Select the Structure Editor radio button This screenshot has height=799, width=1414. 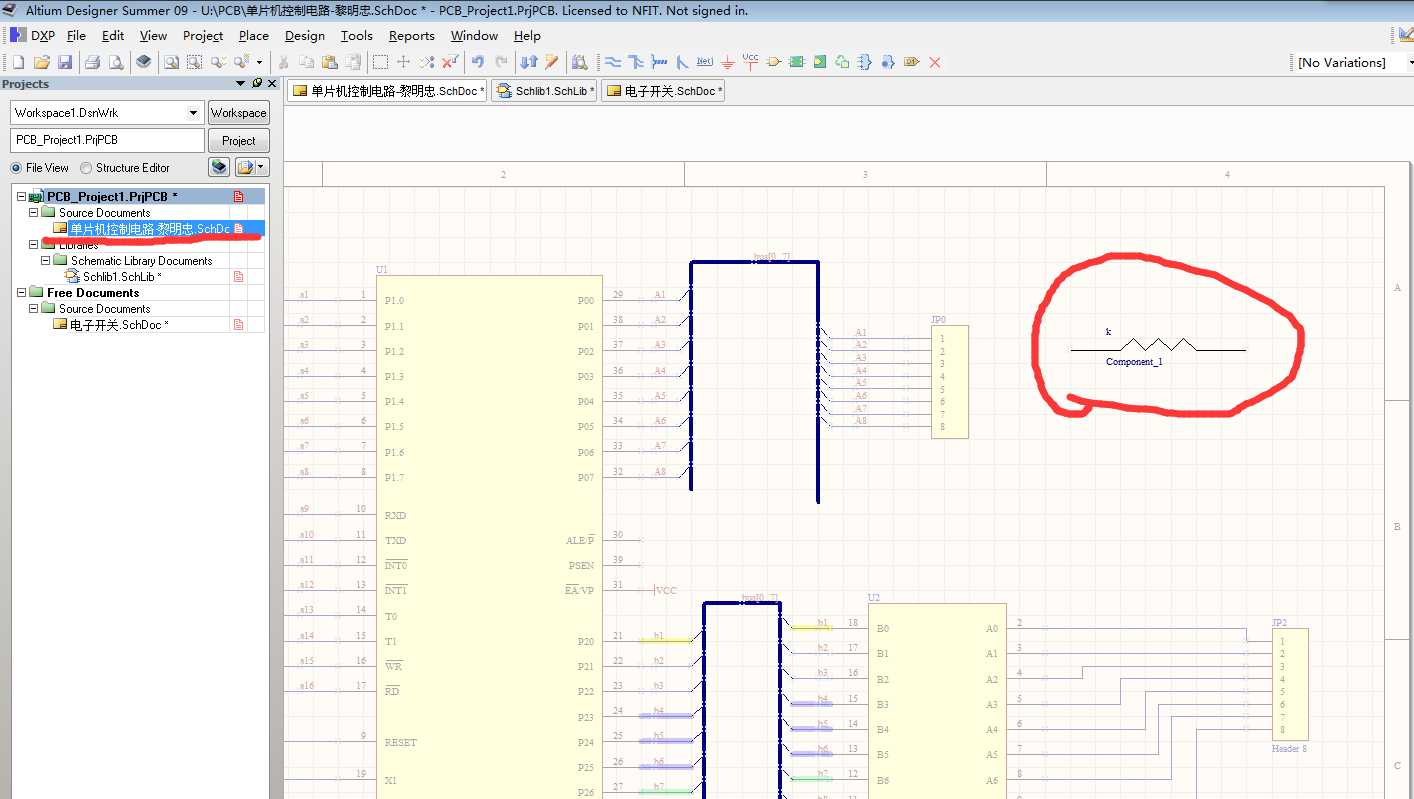coord(86,168)
